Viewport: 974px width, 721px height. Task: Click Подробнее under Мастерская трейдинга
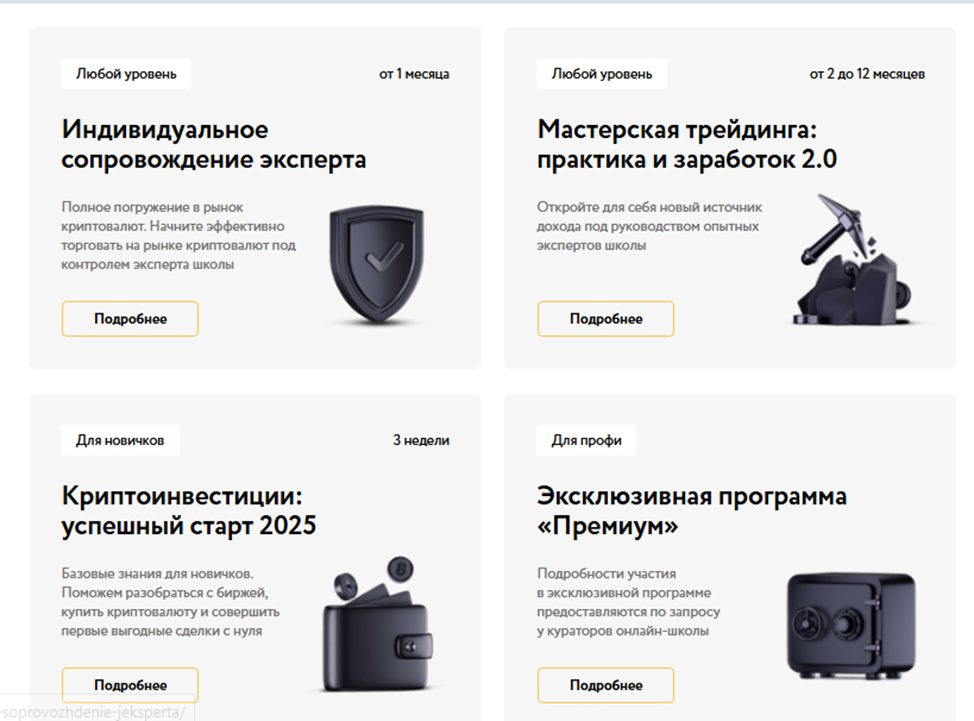606,319
